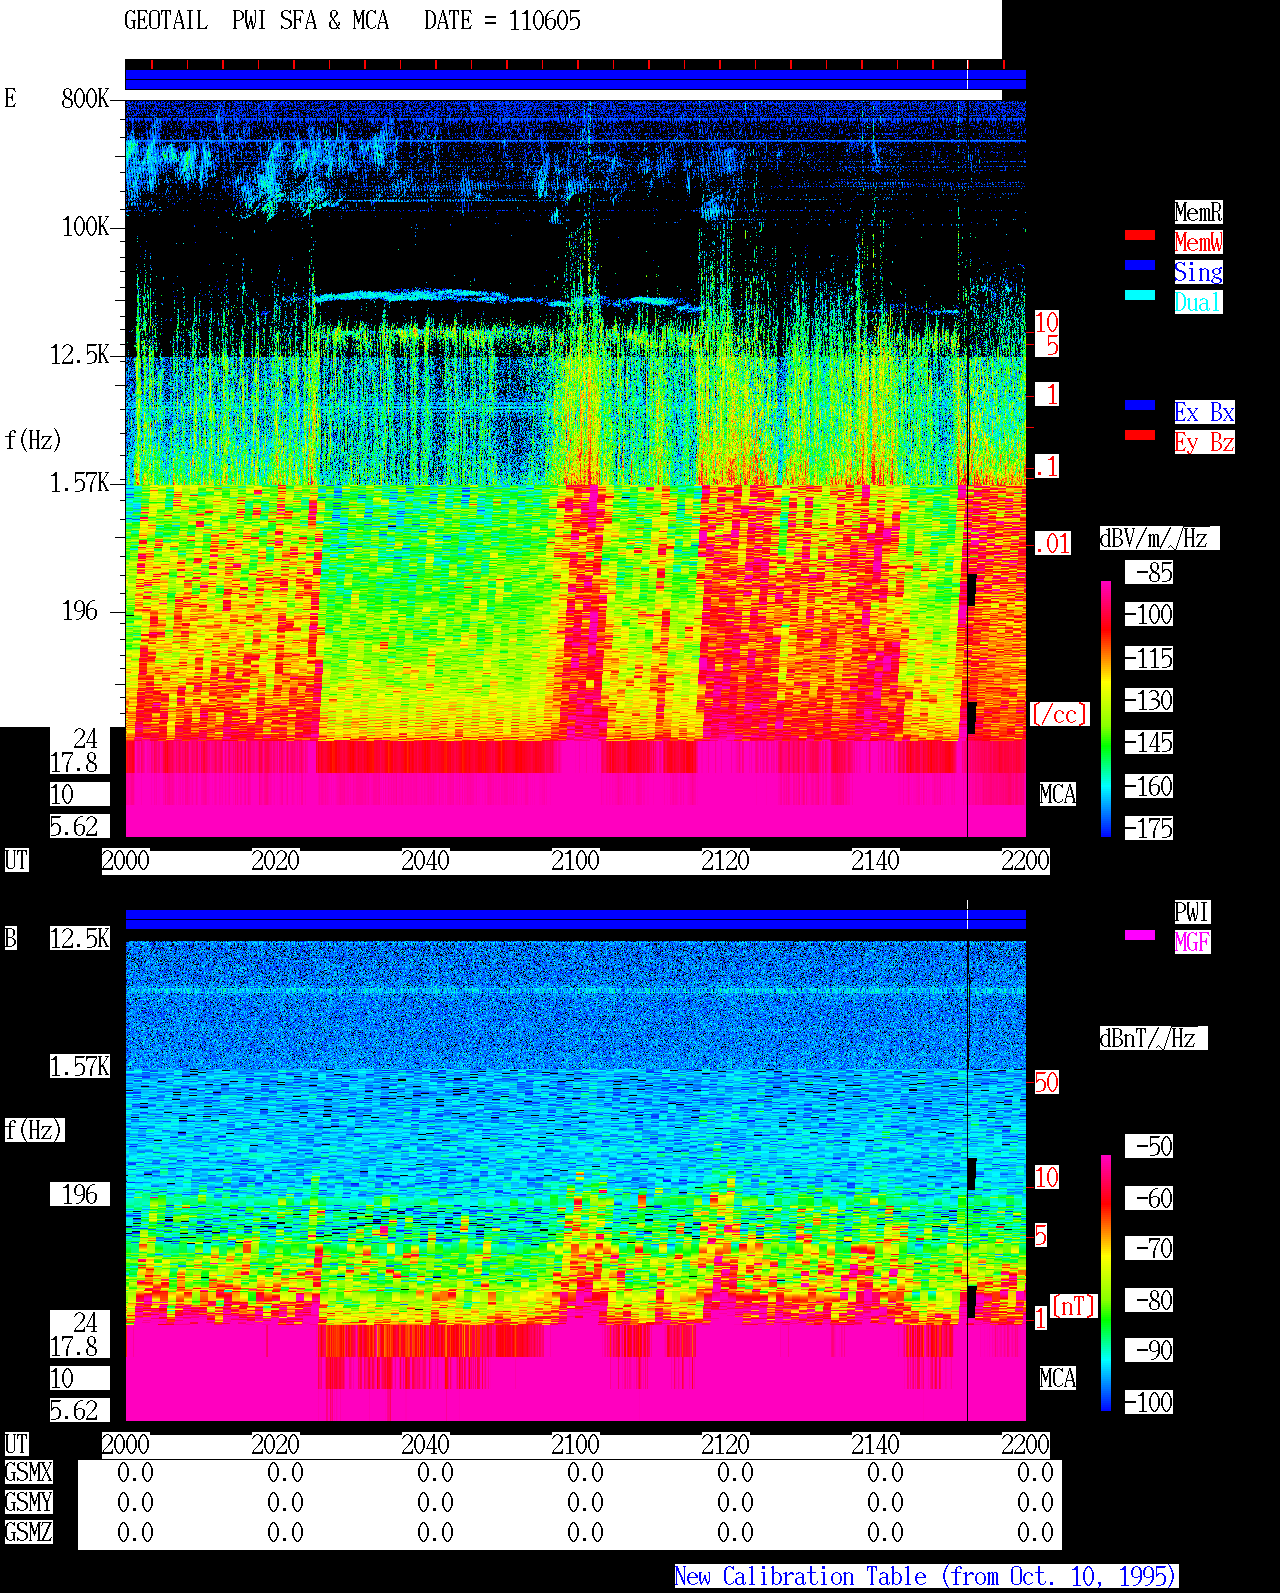Click the 2200 time tick under electric panel

1025,860
